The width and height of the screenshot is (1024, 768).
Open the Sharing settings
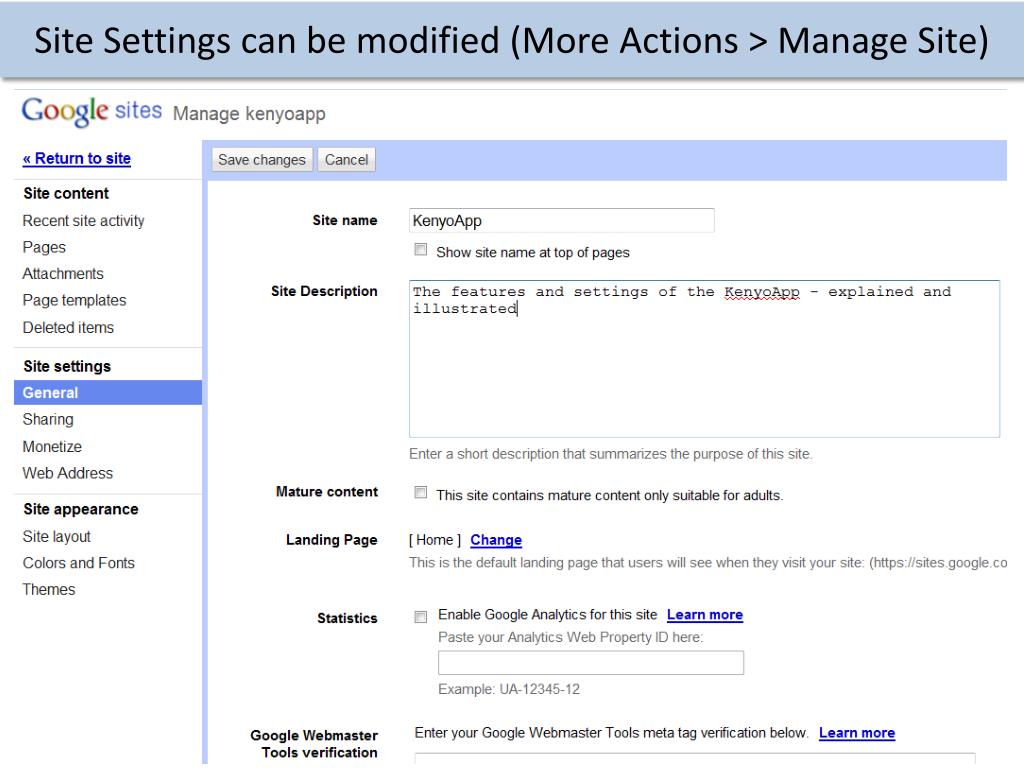click(x=48, y=419)
